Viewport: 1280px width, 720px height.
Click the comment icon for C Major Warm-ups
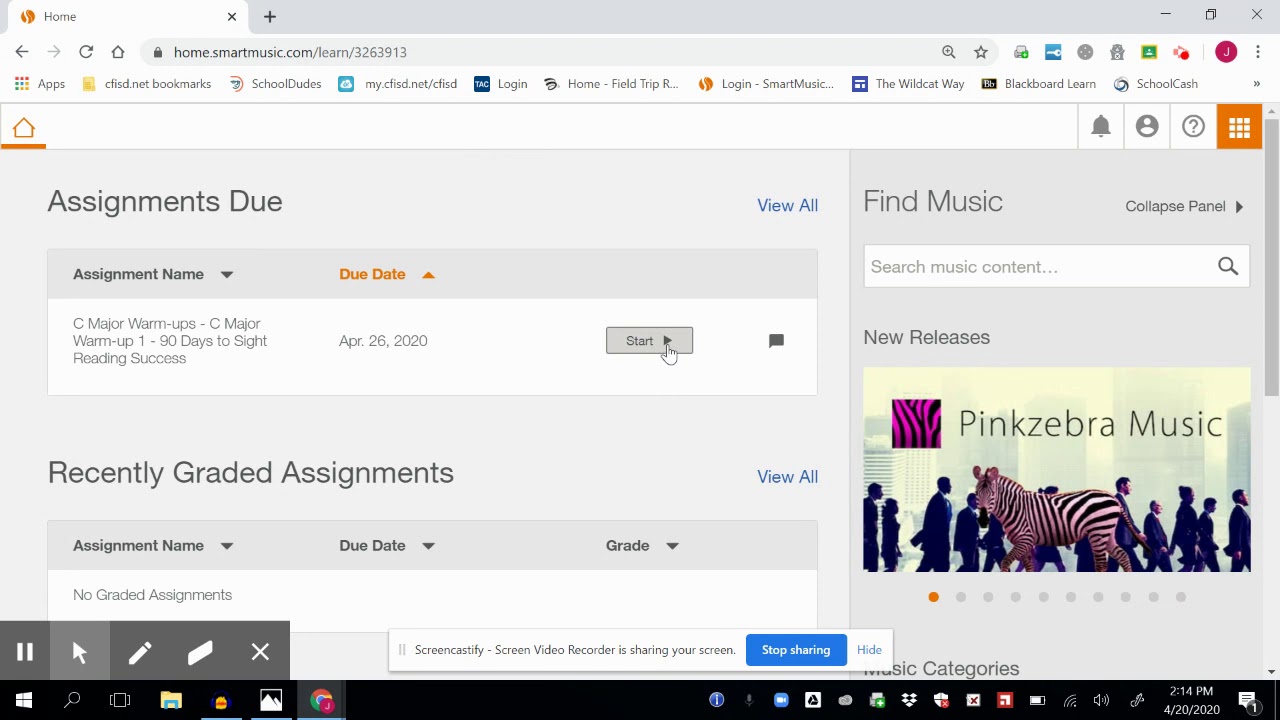click(x=776, y=341)
